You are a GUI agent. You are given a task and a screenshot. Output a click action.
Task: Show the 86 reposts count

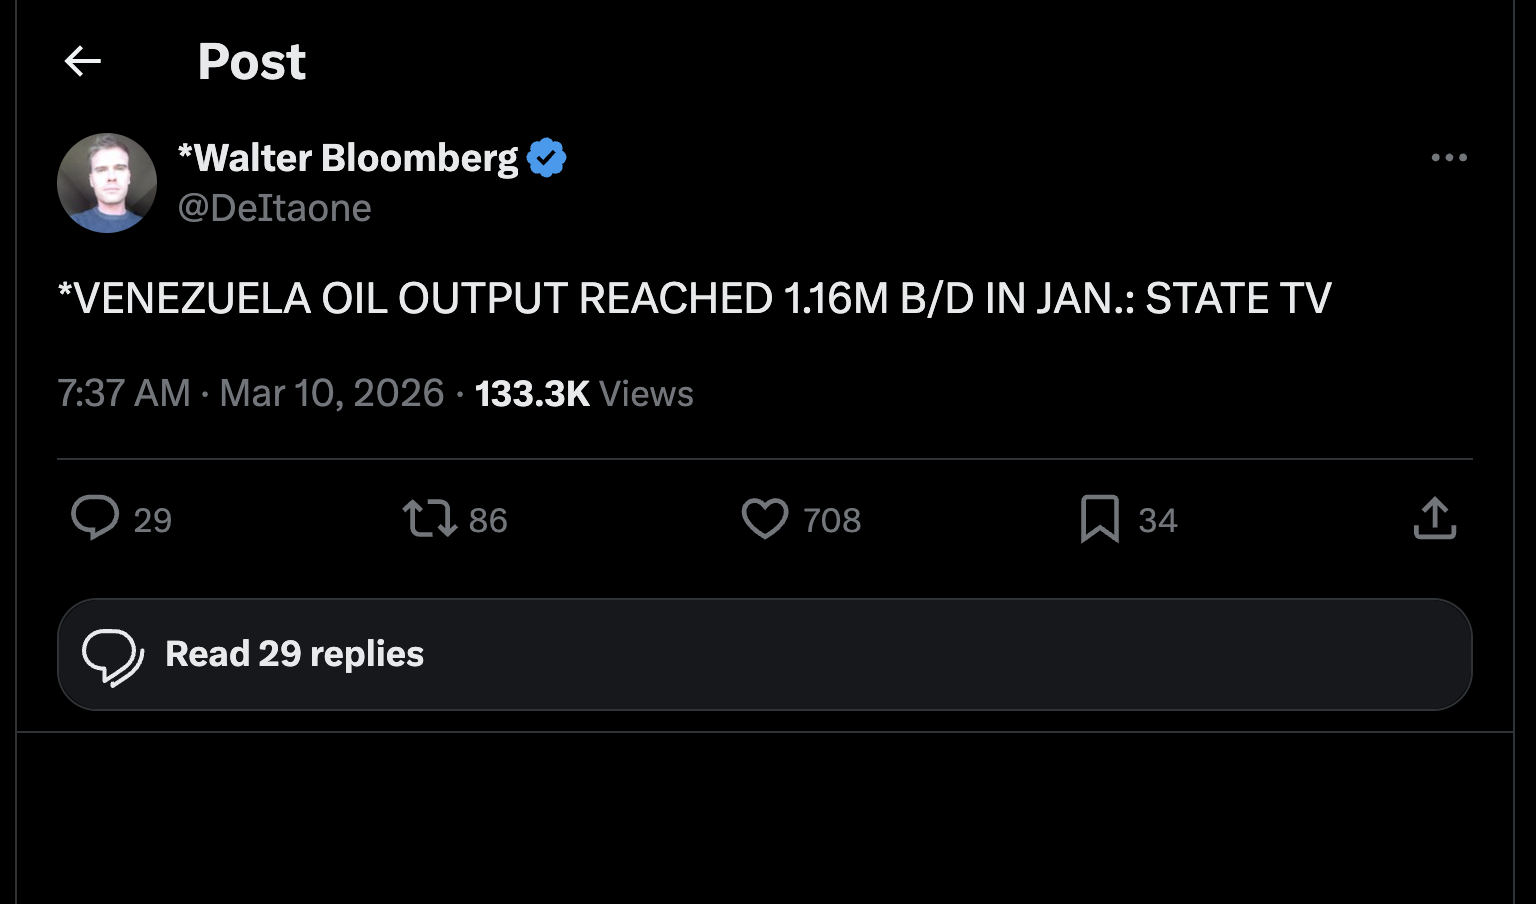[488, 521]
